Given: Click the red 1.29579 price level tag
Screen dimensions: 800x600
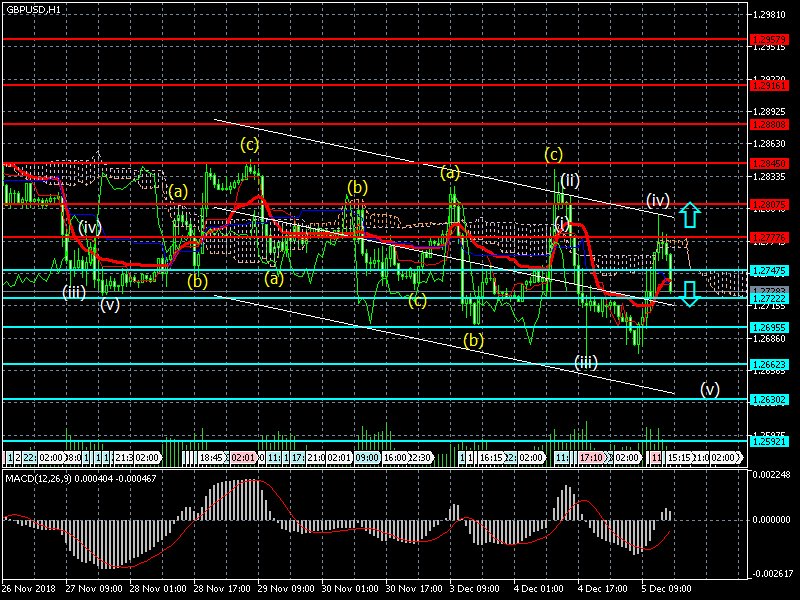Looking at the screenshot, I should [772, 41].
